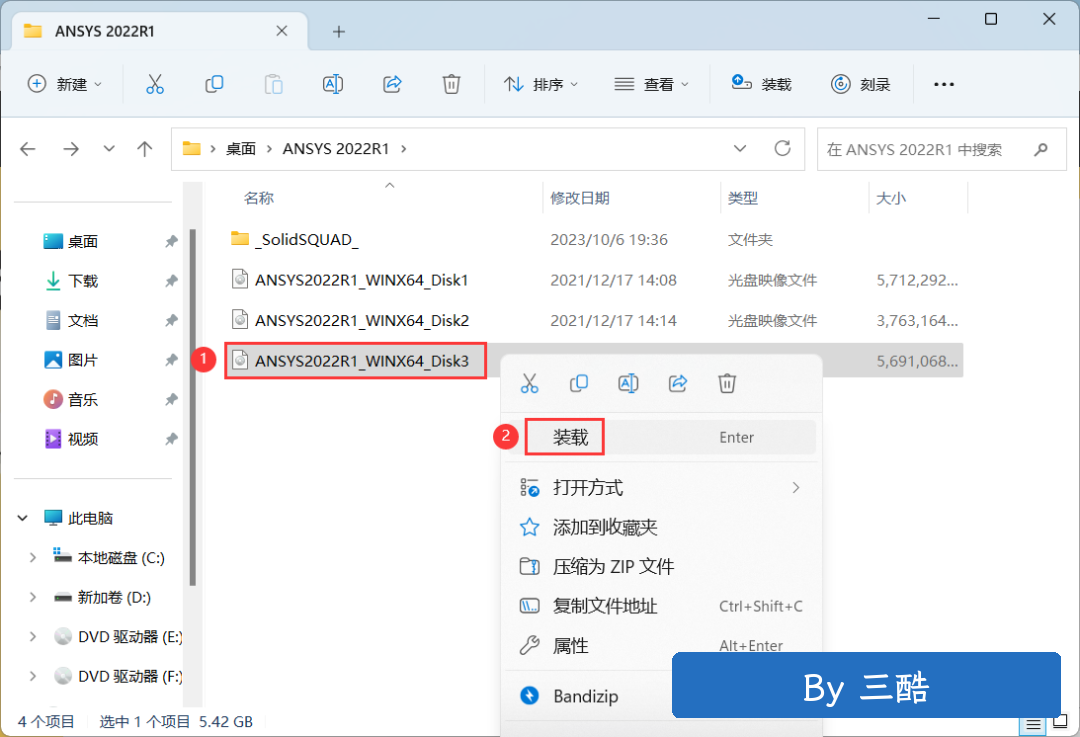Click the Copy icon in the context menu
Viewport: 1080px width, 737px height.
[579, 383]
